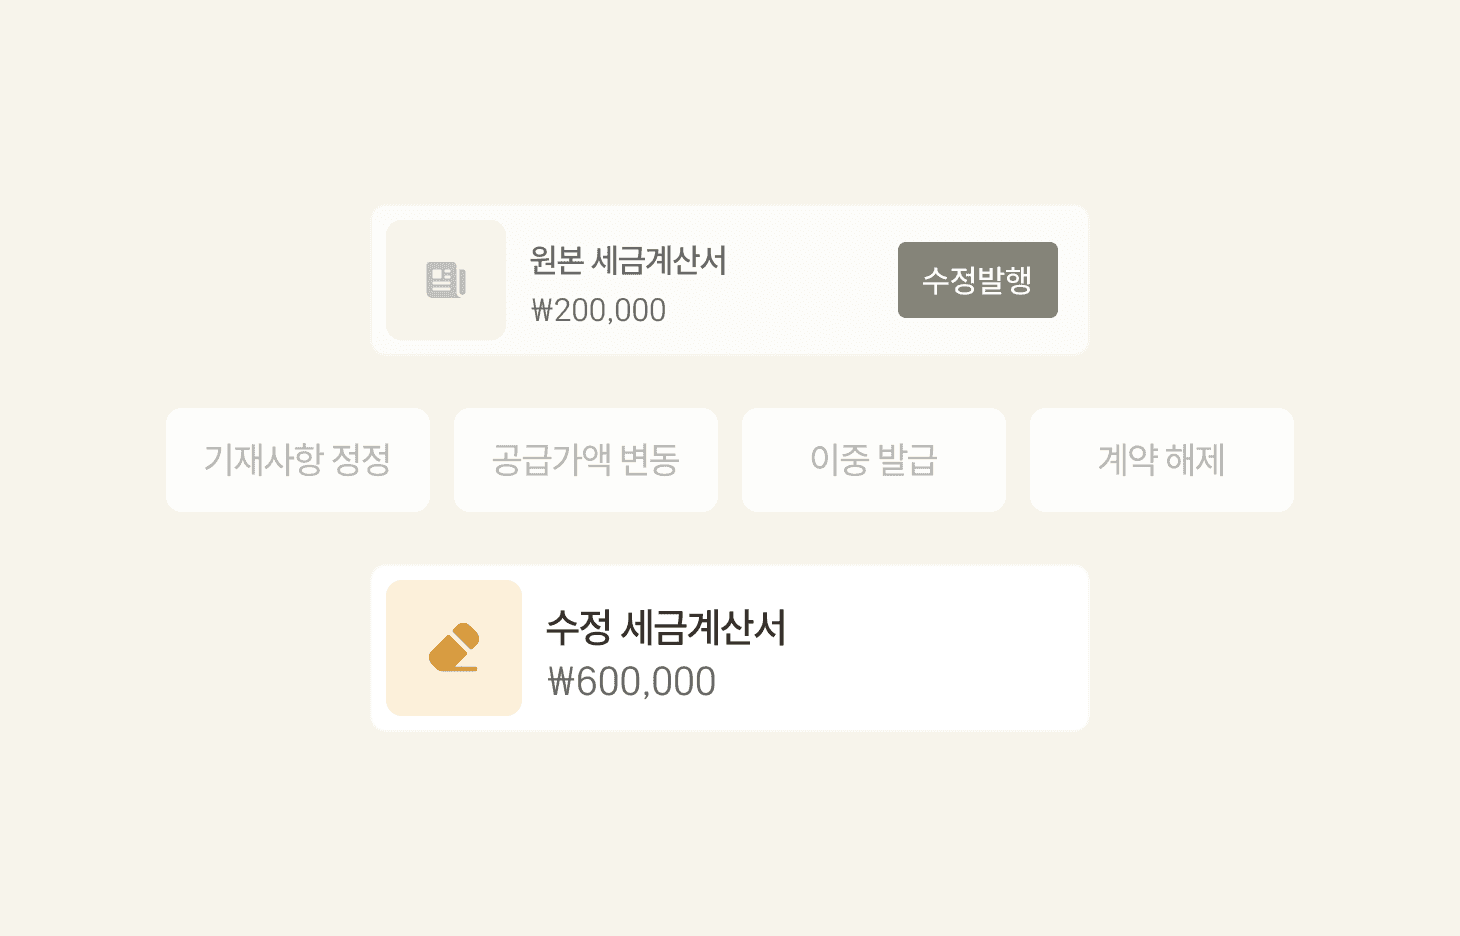Click the ₩600,000 amount
The width and height of the screenshot is (1460, 936).
[x=632, y=682]
